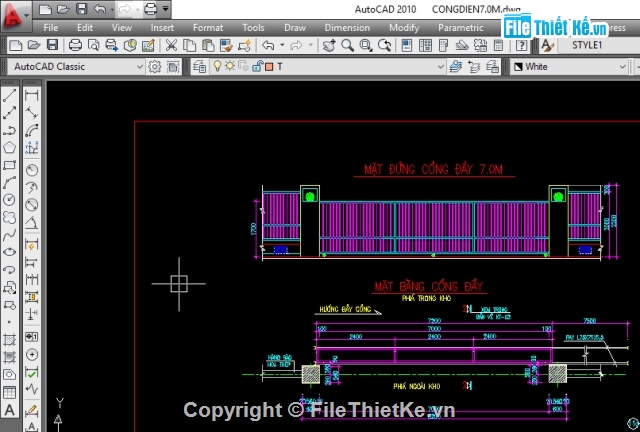
Task: Click the Zoom Window icon
Action: [366, 45]
